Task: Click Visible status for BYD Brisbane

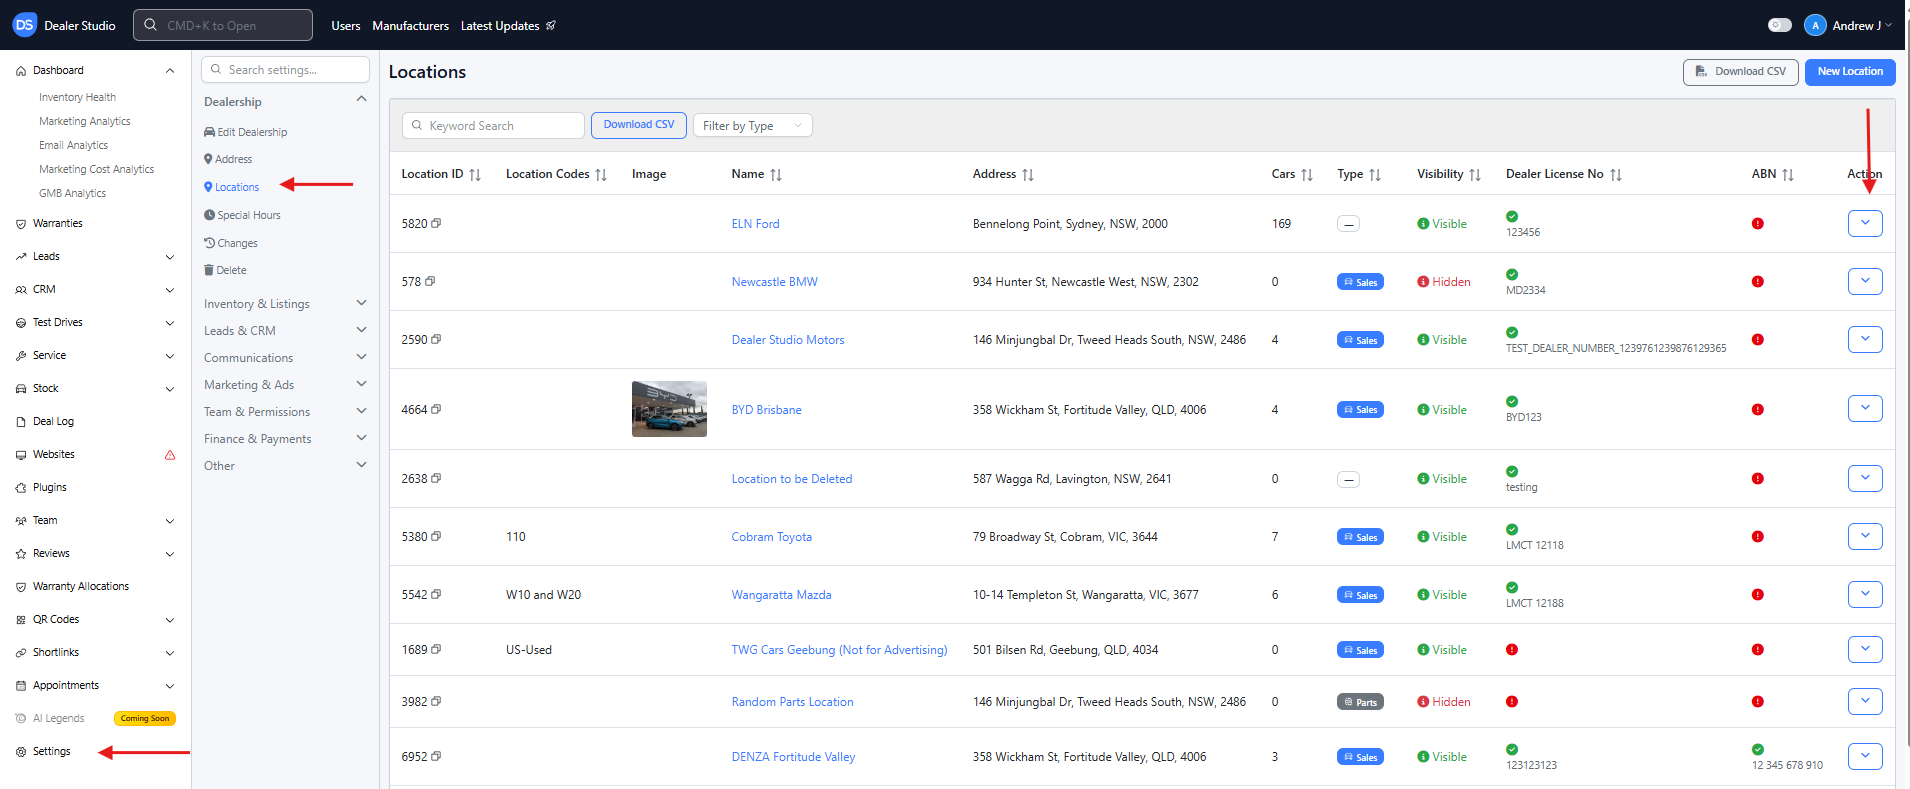Action: [1442, 410]
